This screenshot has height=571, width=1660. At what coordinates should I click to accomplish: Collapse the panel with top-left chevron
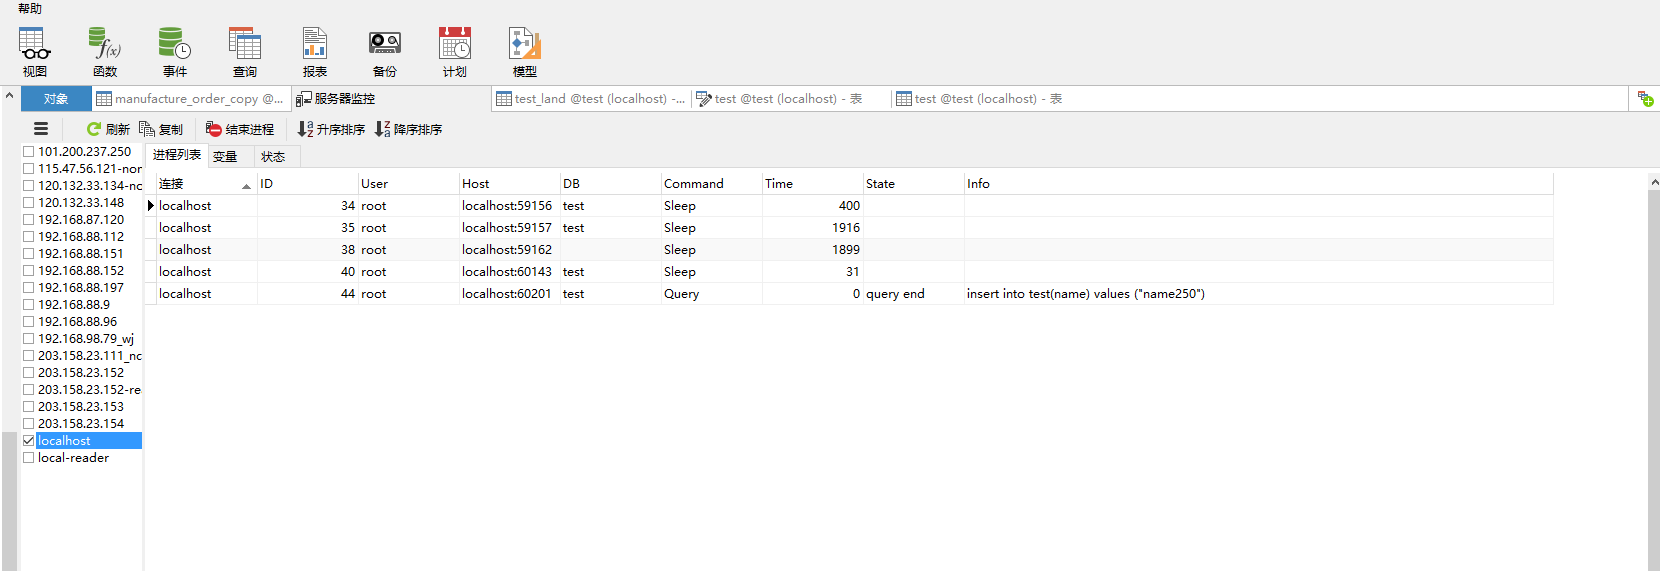click(x=9, y=97)
